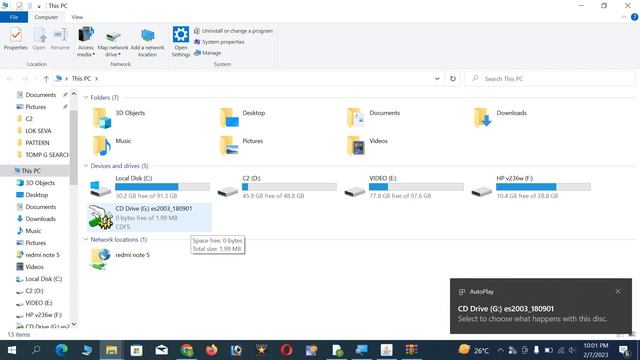Dismiss the AutoPlay notification
The width and height of the screenshot is (640, 360).
pyautogui.click(x=618, y=291)
